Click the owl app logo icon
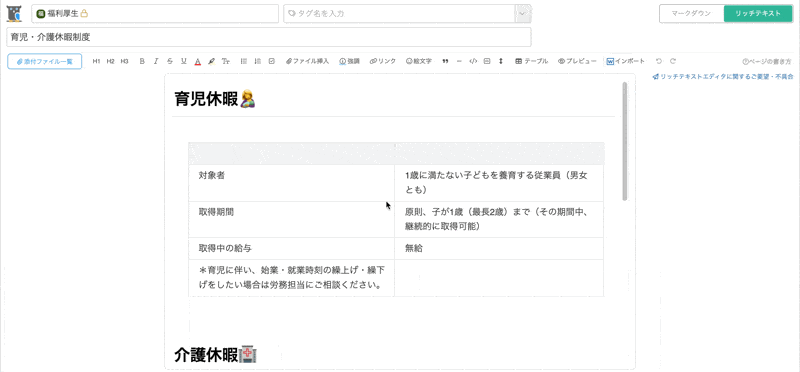Viewport: 800px width, 372px height. coord(14,14)
